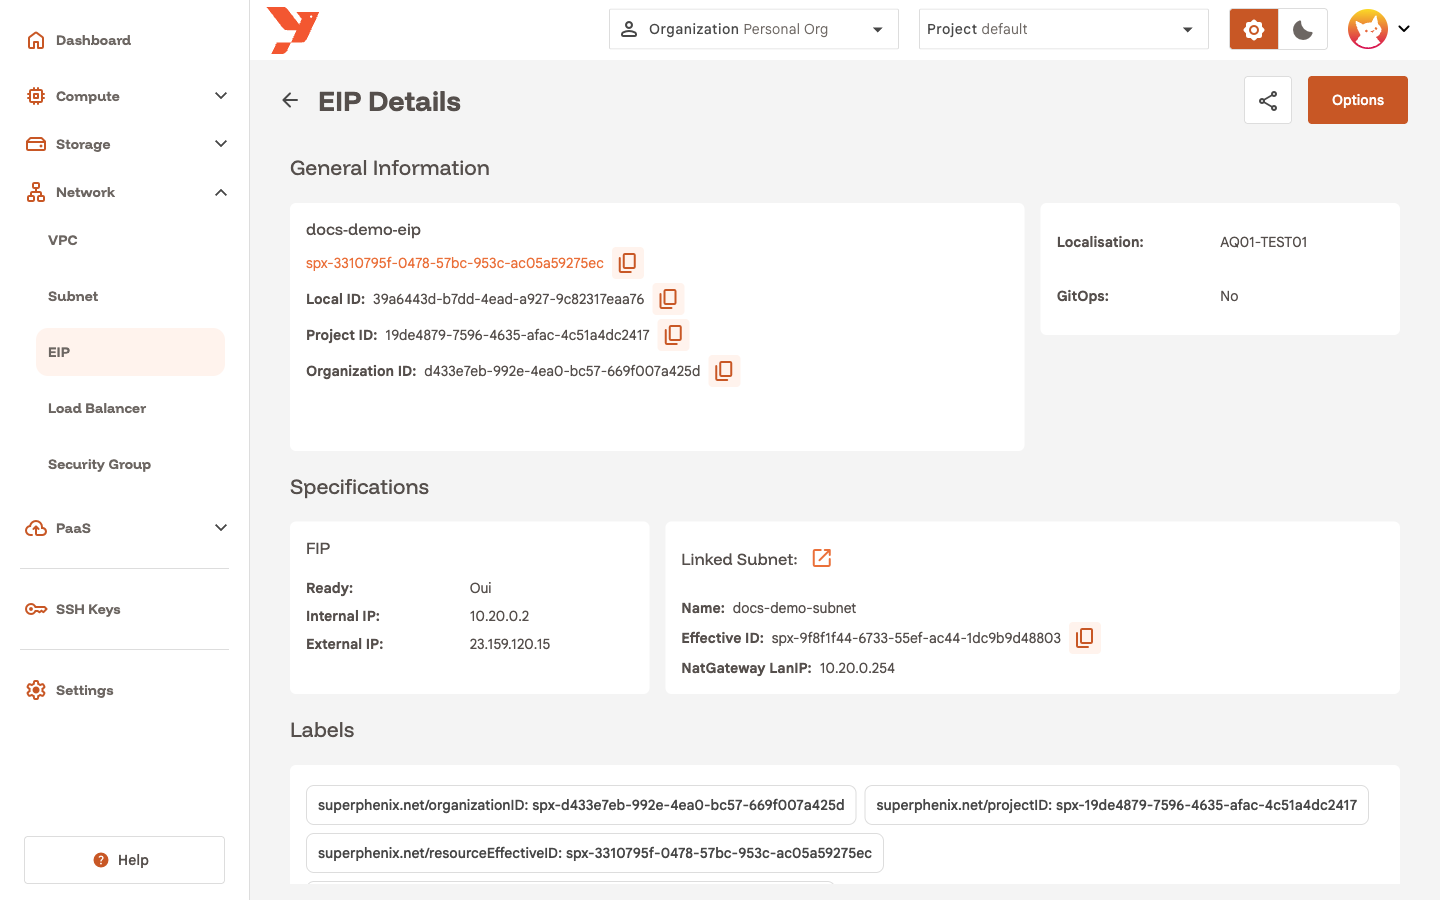
Task: Open the Linked Subnet external link
Action: [x=822, y=558]
